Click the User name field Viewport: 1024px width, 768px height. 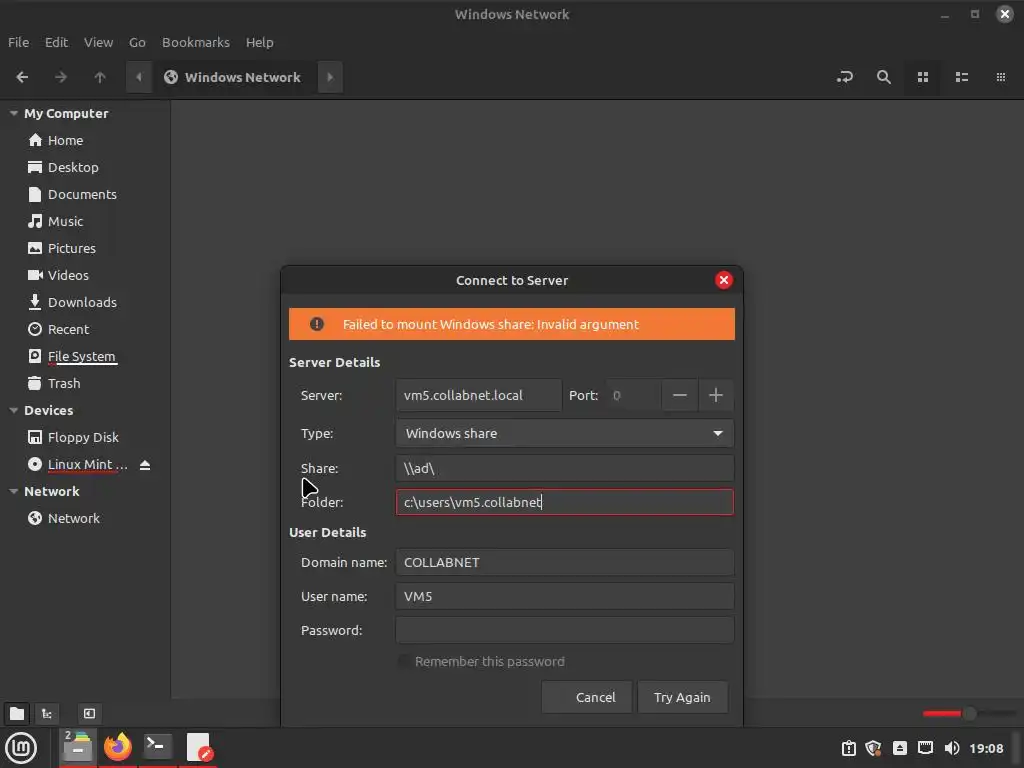click(x=564, y=596)
